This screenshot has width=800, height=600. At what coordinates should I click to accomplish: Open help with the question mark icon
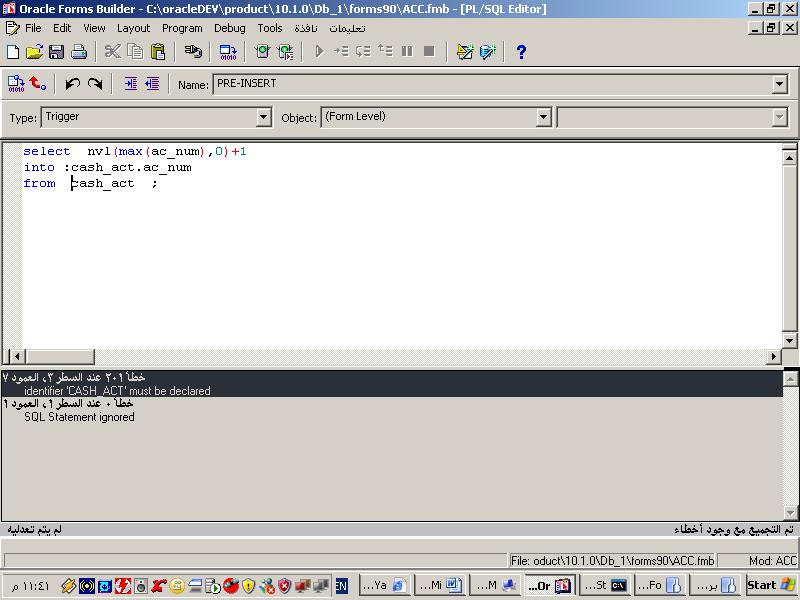point(521,52)
